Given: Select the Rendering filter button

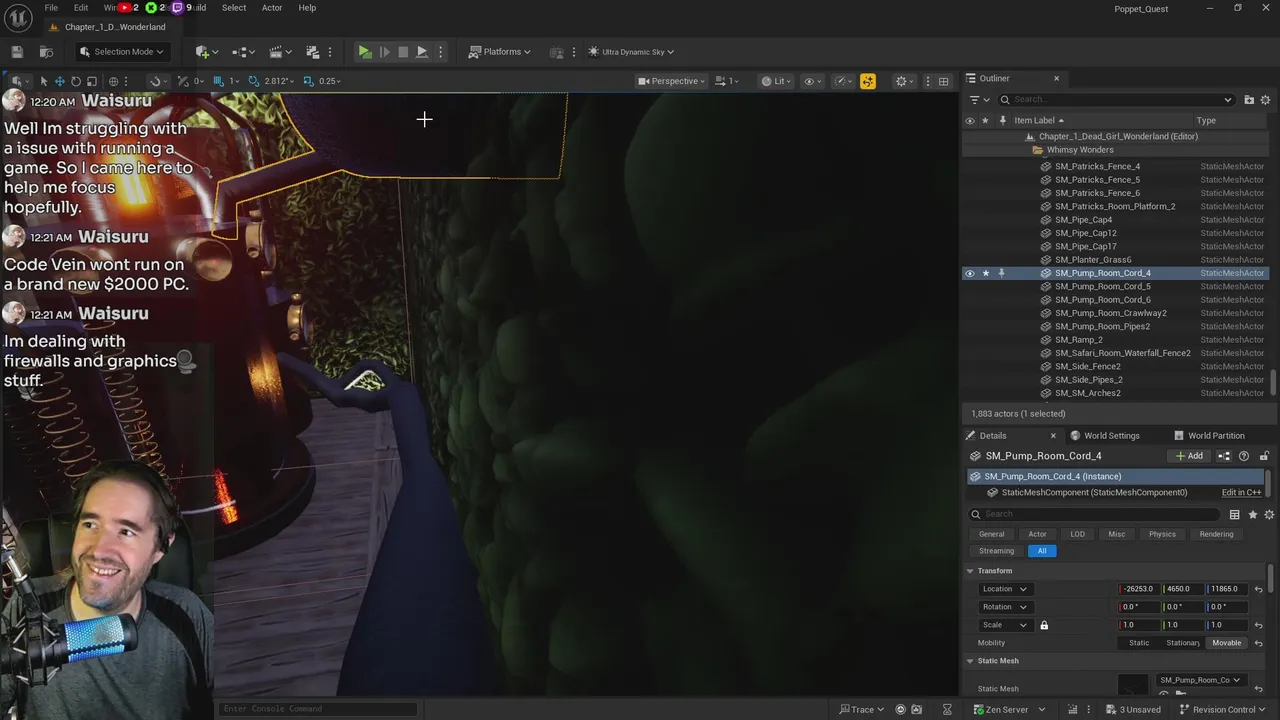Looking at the screenshot, I should (x=1216, y=534).
